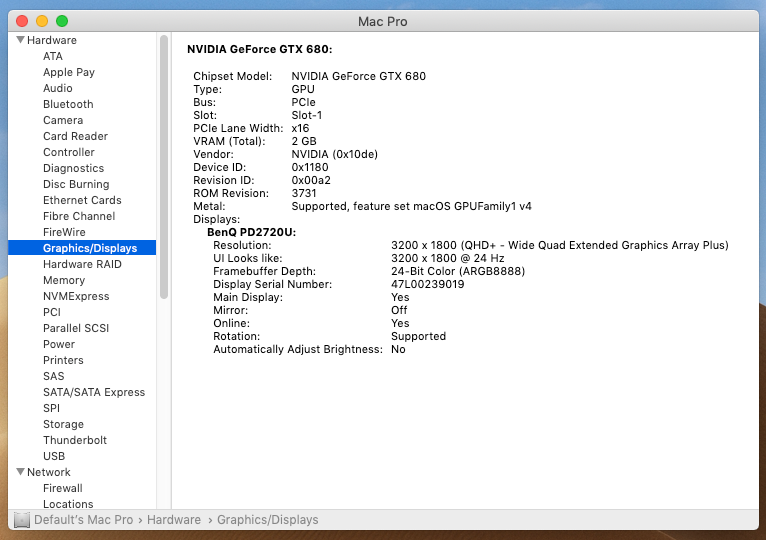Open FireWire in the sidebar

[64, 232]
